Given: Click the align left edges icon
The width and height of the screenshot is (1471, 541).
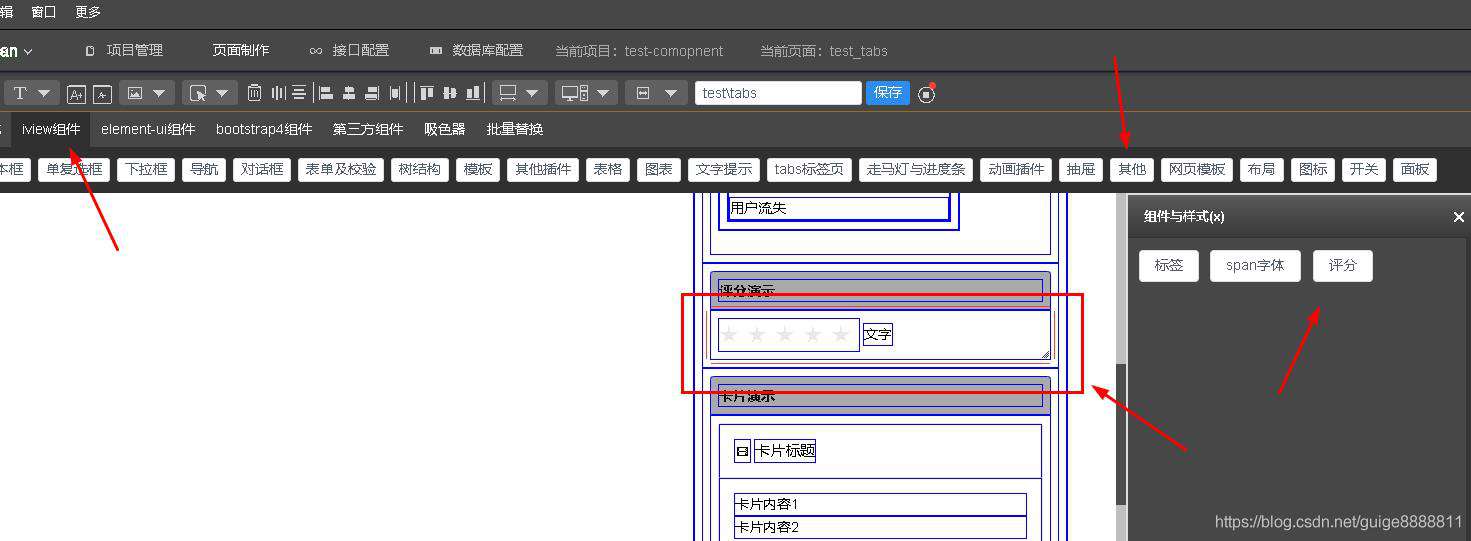Looking at the screenshot, I should [x=325, y=93].
